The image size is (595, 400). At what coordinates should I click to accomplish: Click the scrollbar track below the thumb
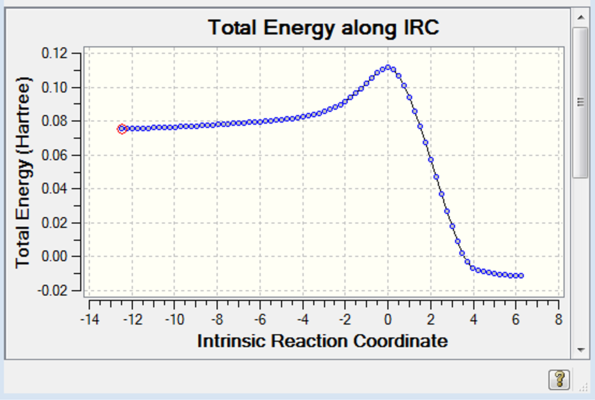tap(581, 260)
